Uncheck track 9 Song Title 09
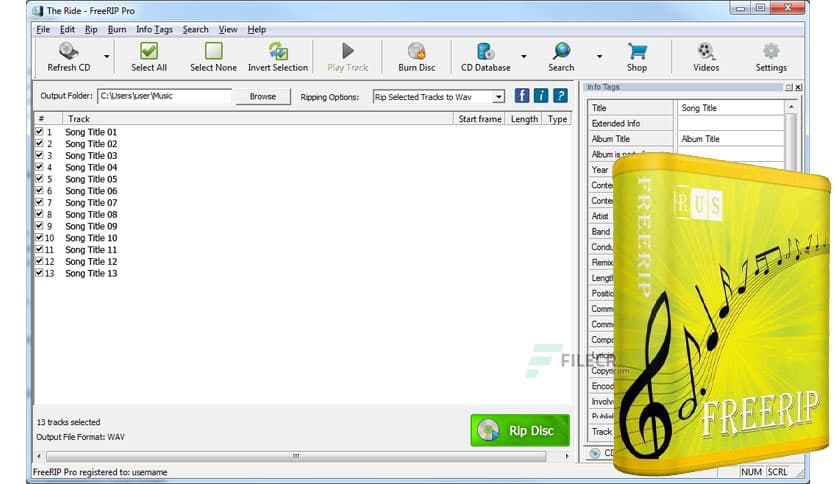 39,225
